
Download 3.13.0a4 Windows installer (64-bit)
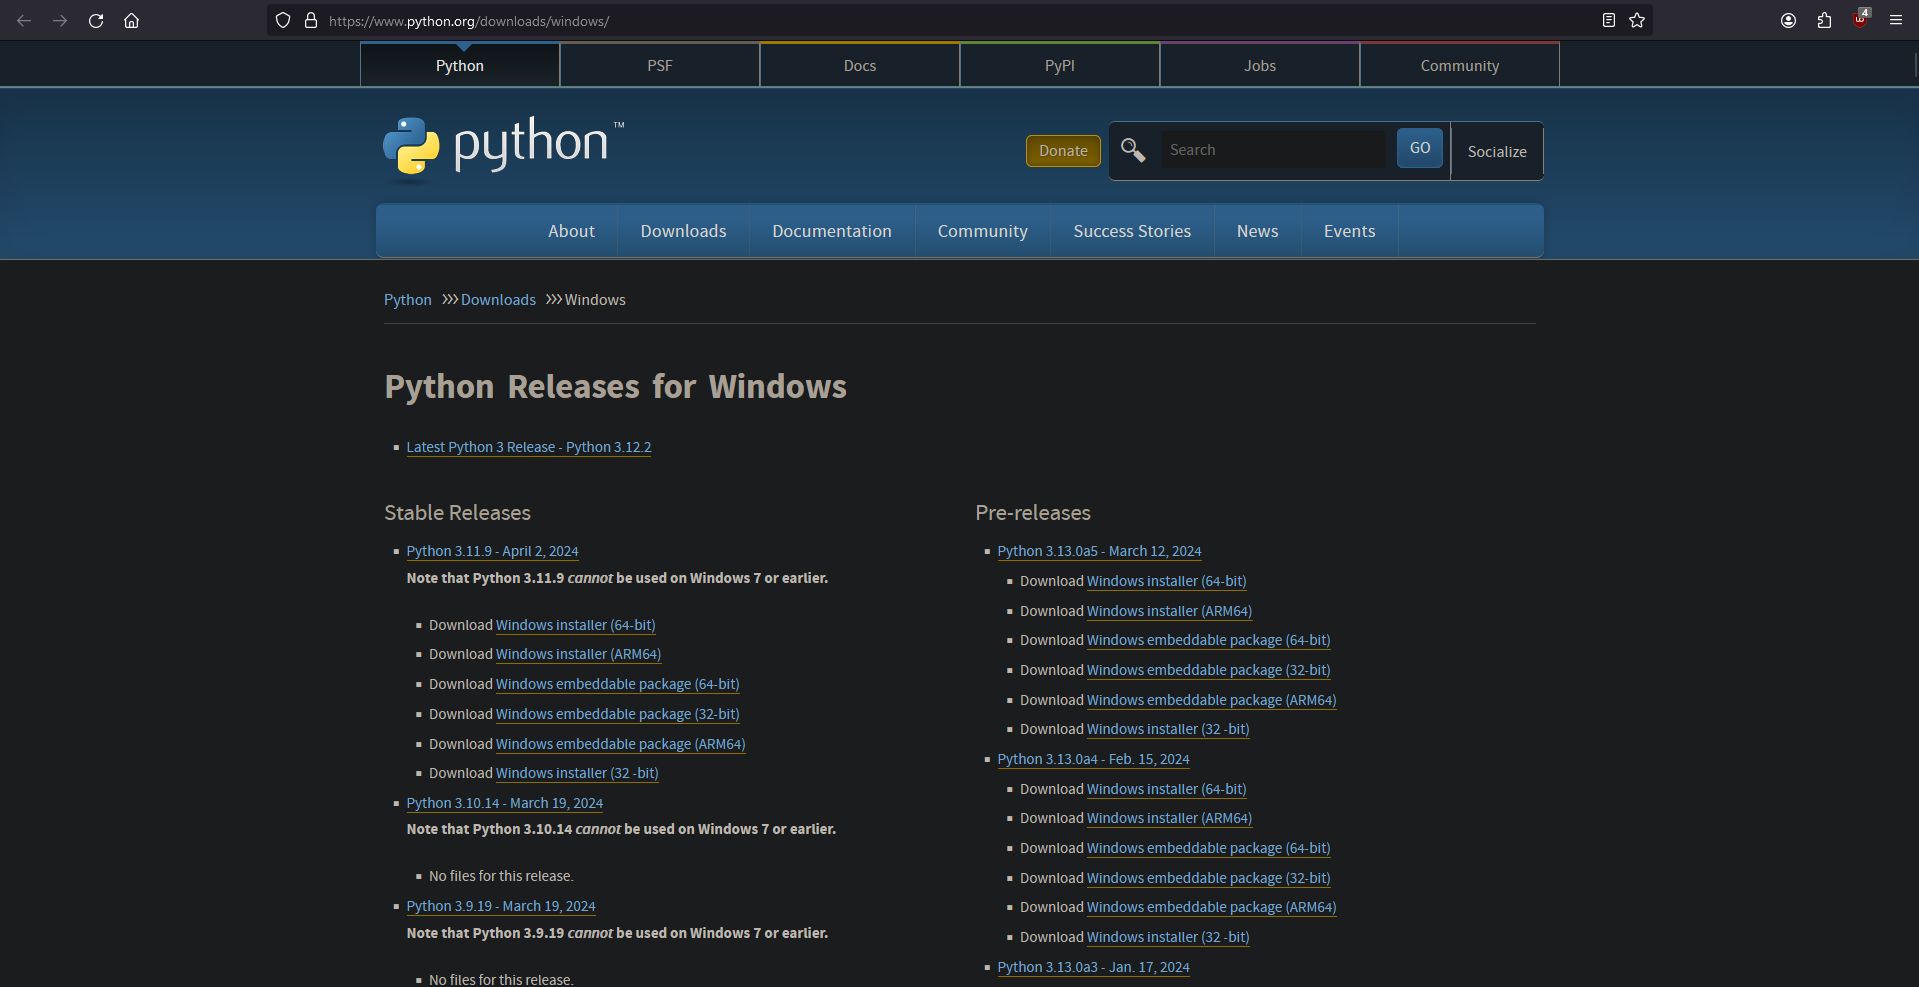pyautogui.click(x=1167, y=789)
